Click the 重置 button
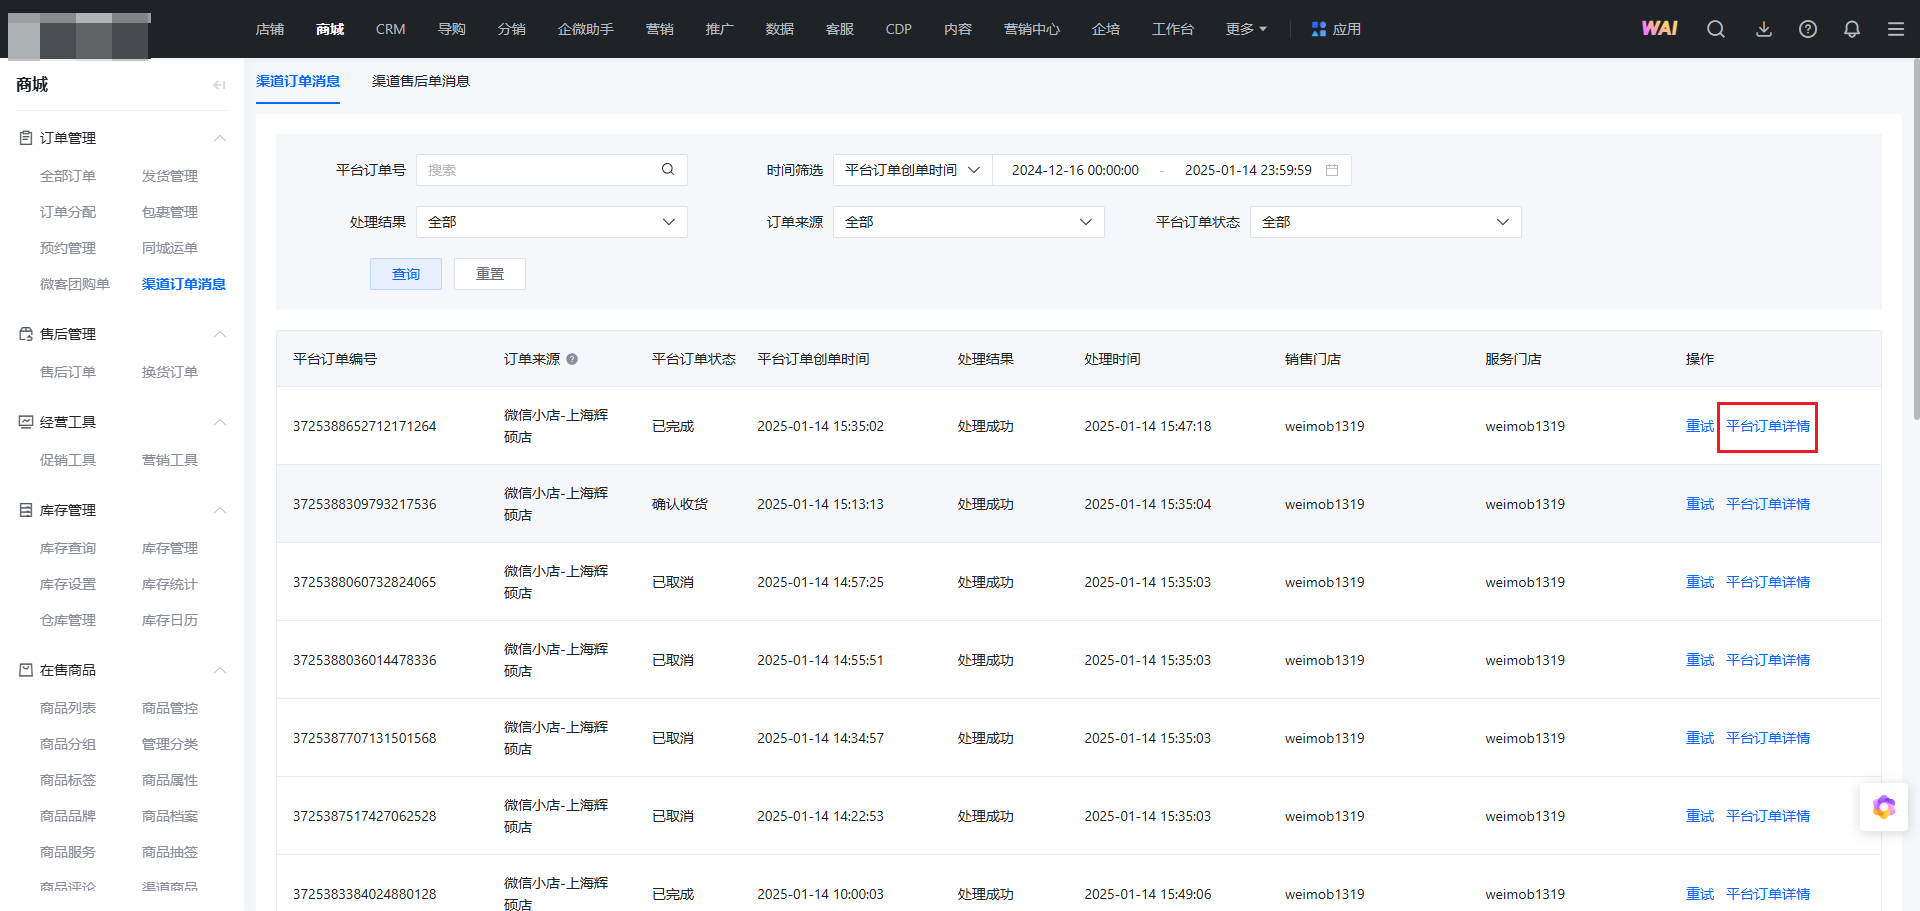This screenshot has height=911, width=1920. click(490, 274)
